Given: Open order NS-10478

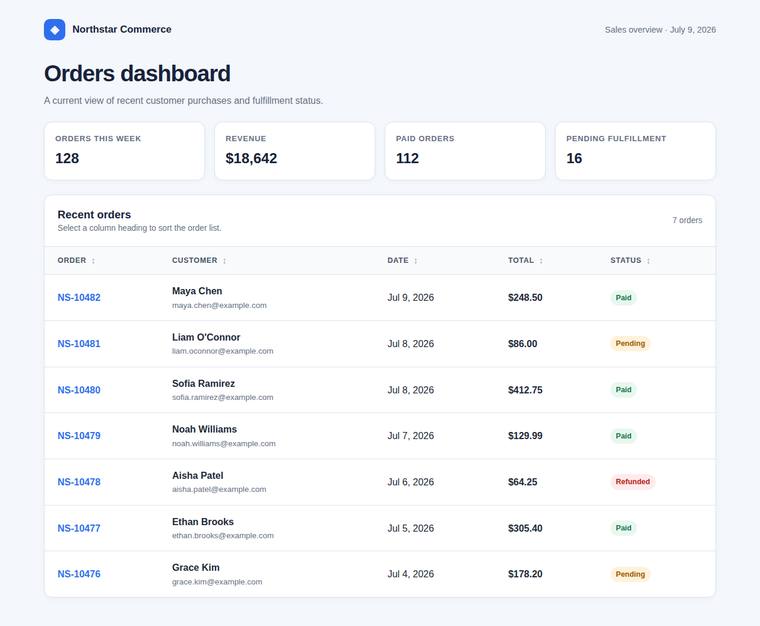Looking at the screenshot, I should (79, 482).
